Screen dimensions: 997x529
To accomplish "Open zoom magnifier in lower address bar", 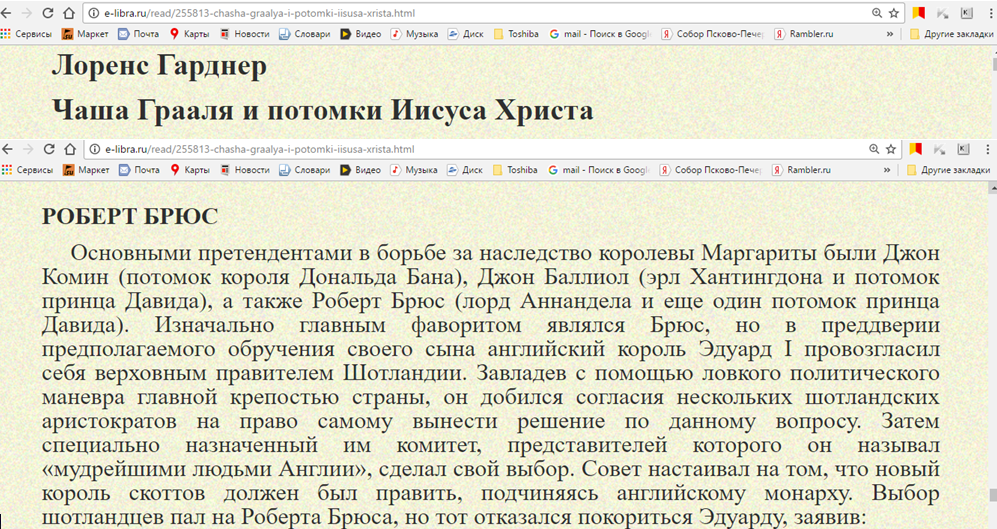I will pos(874,149).
